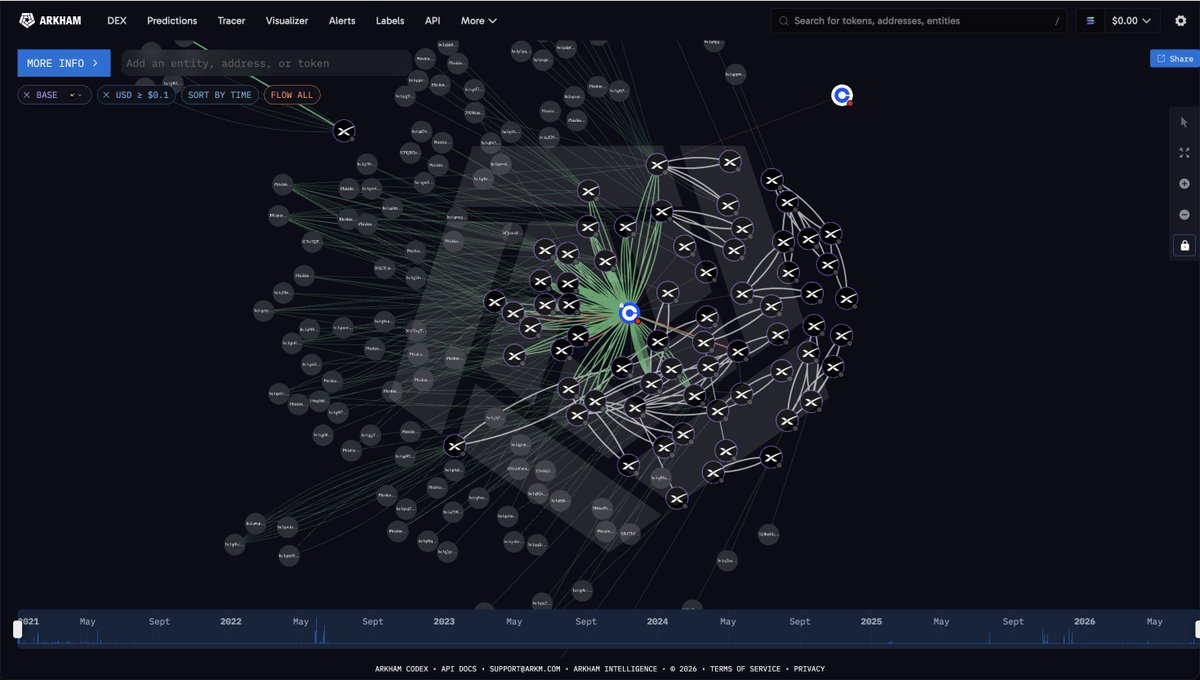The width and height of the screenshot is (1200, 680).
Task: Click the 2022 mark on the timeline
Action: [231, 621]
